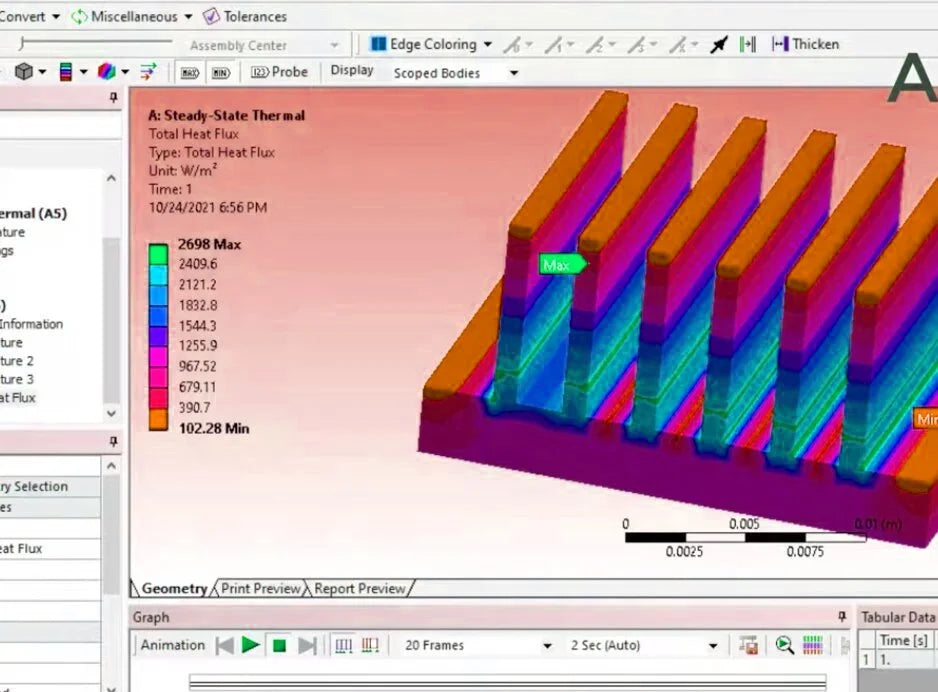
Task: Play the result animation
Action: click(250, 646)
